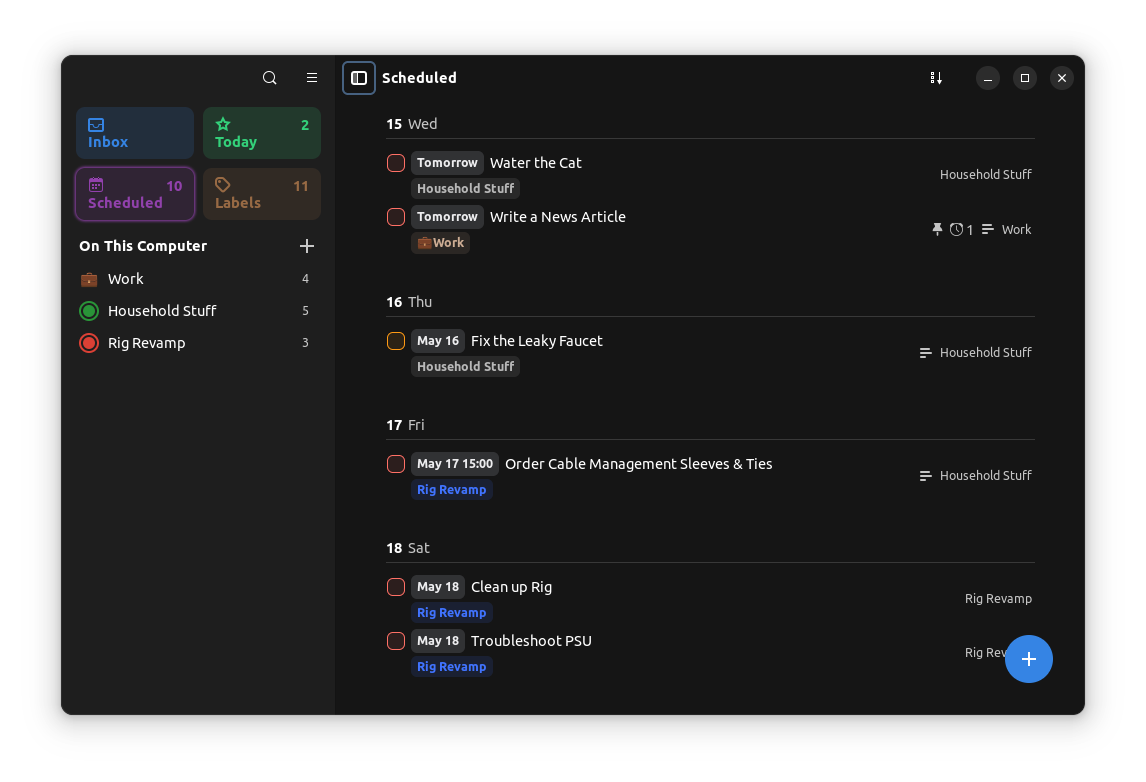1146x782 pixels.
Task: Click the pin icon on Write a News Article
Action: (937, 229)
